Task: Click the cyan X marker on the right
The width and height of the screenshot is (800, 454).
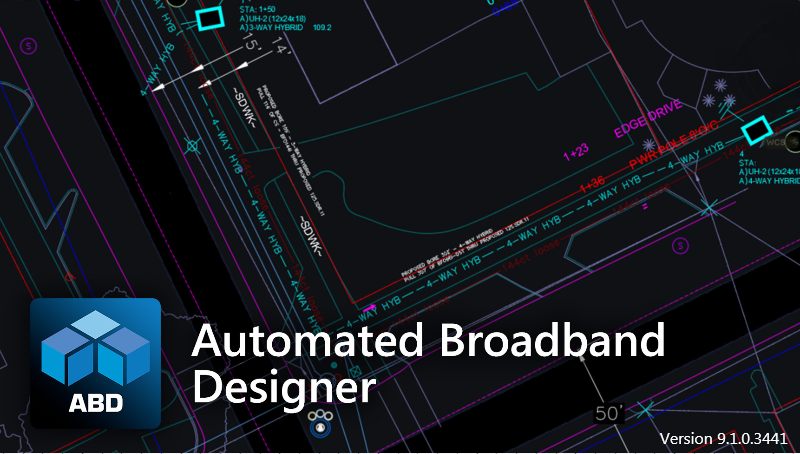Action: coord(709,208)
